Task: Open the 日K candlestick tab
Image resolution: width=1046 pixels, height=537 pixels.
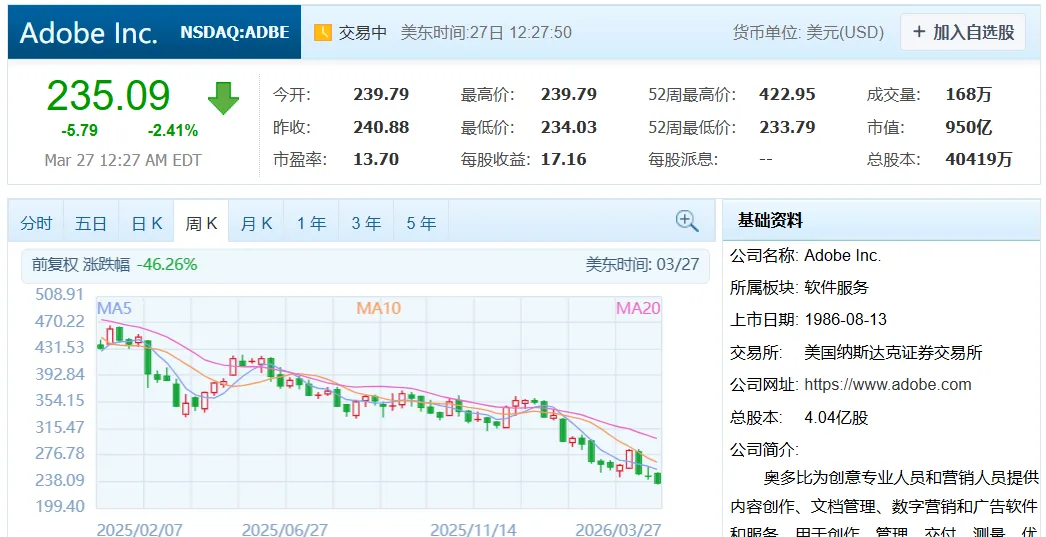Action: [146, 223]
